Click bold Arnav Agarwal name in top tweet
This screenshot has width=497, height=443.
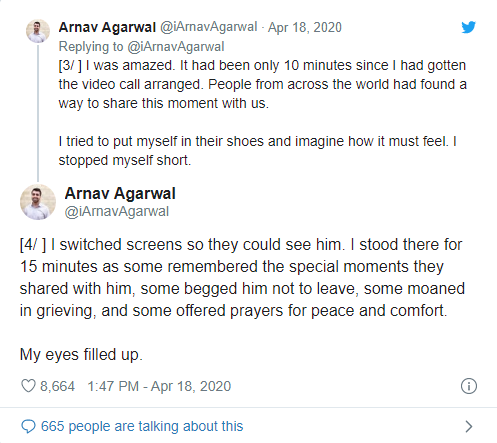coord(107,27)
